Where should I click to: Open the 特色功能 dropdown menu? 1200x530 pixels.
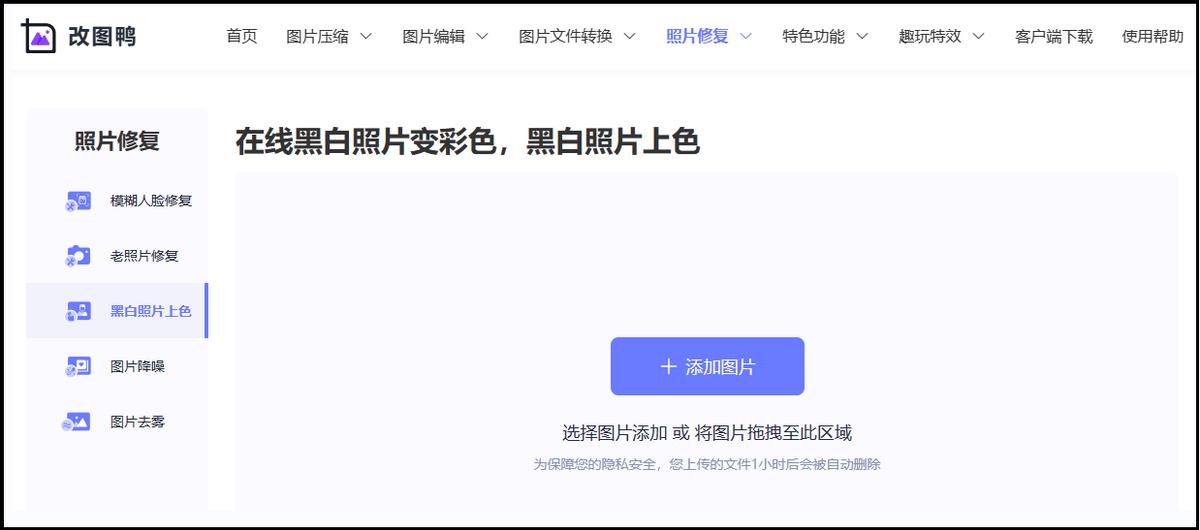click(x=861, y=37)
